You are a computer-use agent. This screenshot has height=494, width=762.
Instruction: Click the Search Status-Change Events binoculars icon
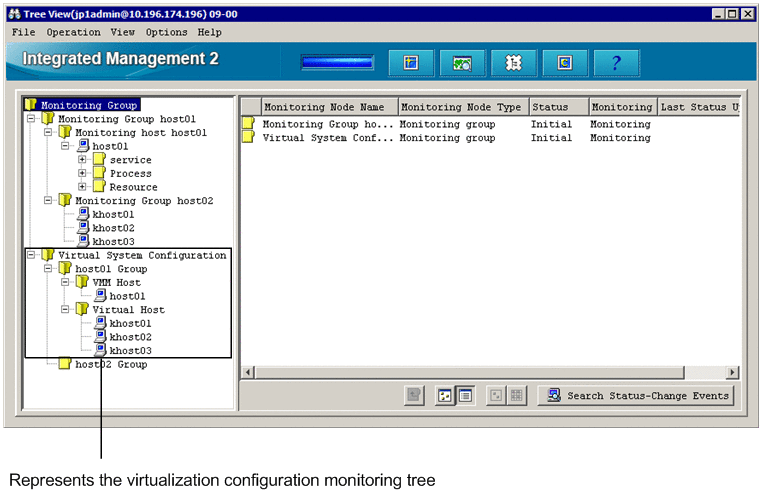[x=554, y=396]
